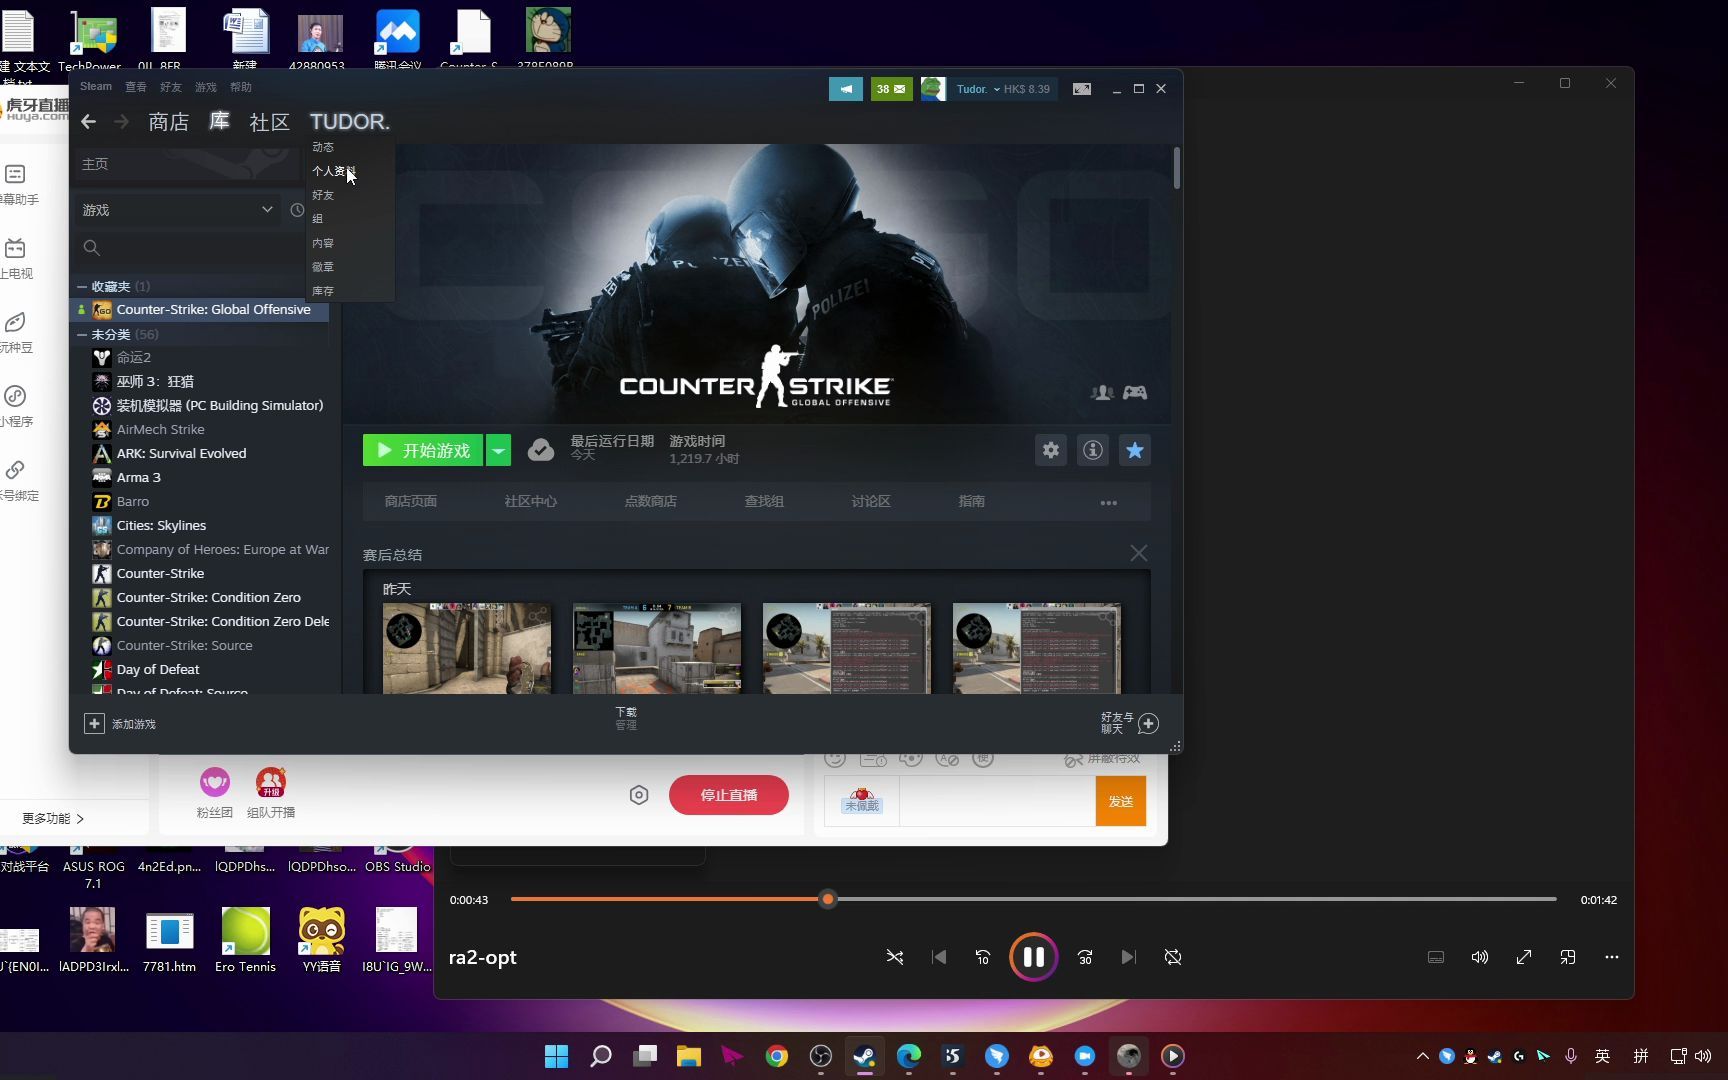Open CS:GO settings gear
Screen dimensions: 1728x1080
click(x=1051, y=450)
